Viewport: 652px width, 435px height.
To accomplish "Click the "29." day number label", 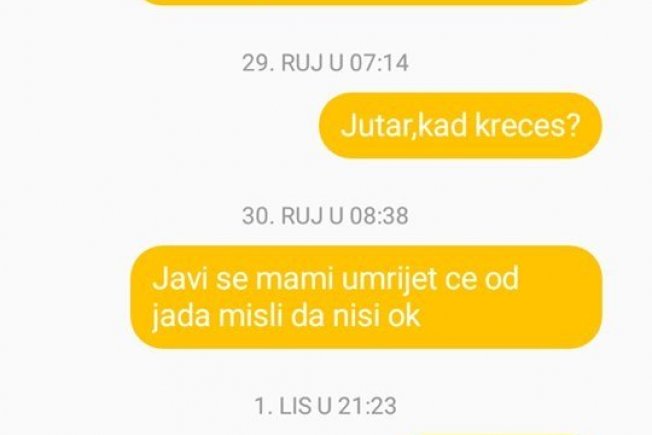I will pos(258,63).
